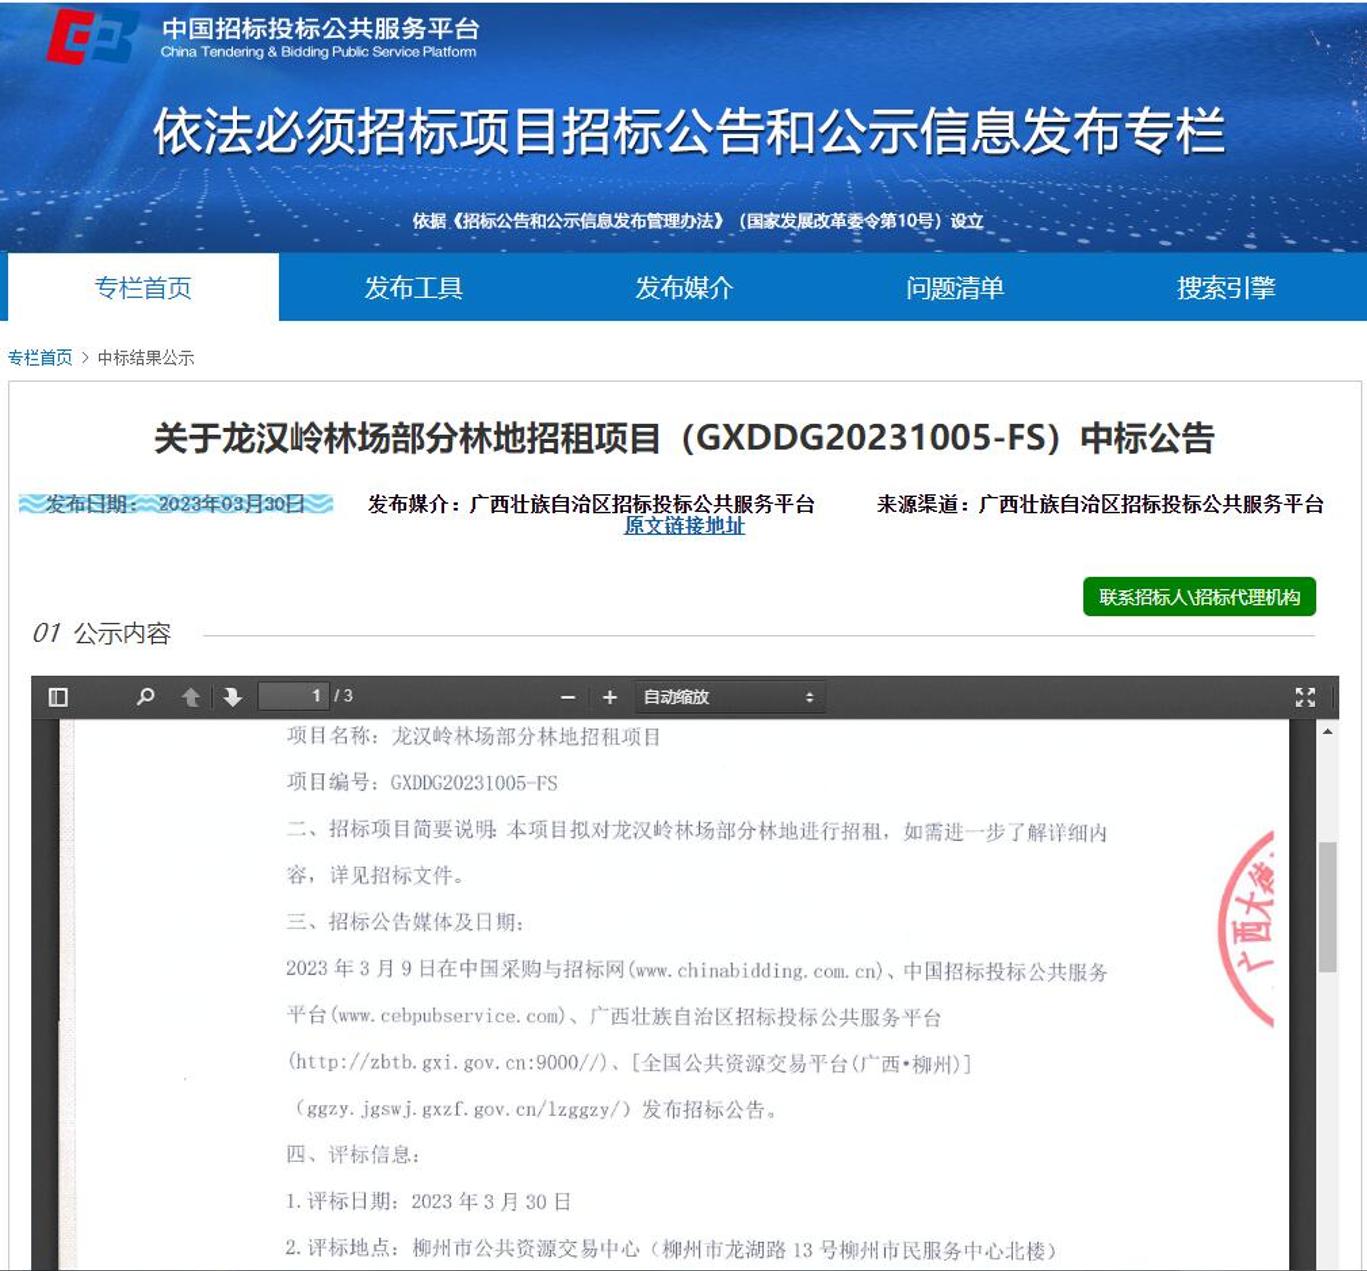Zoom out the PDF document
The image size is (1367, 1271).
[x=568, y=697]
